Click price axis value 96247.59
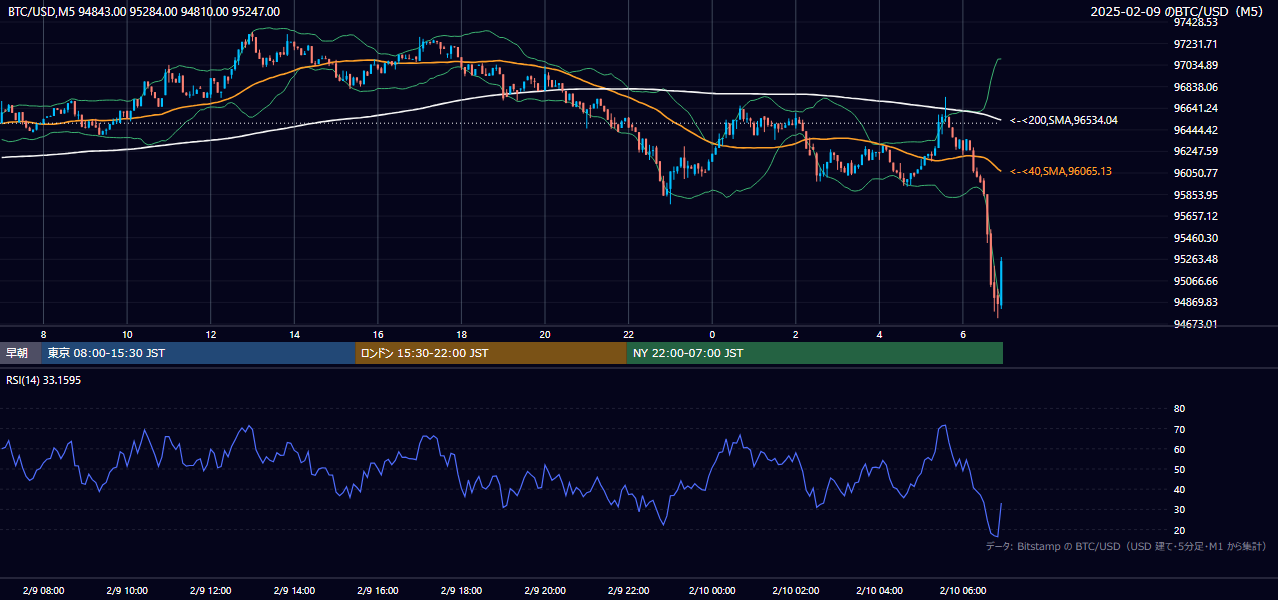Viewport: 1278px width, 600px height. (1195, 151)
